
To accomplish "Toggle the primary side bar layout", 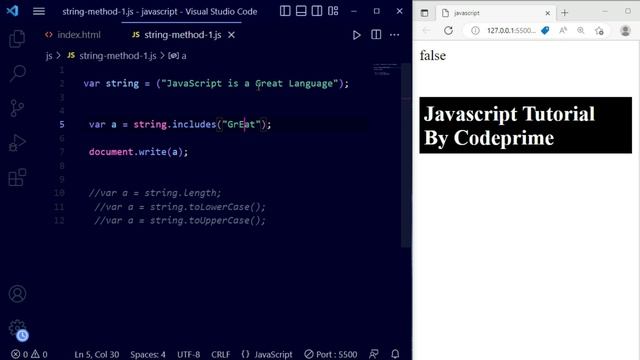I will pyautogui.click(x=285, y=11).
